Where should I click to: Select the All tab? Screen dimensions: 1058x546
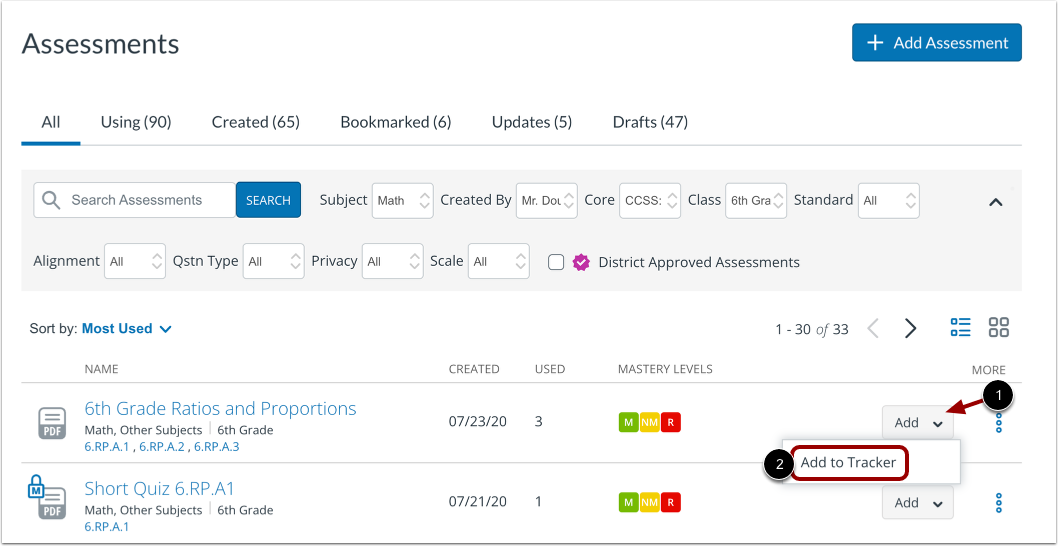coord(51,122)
